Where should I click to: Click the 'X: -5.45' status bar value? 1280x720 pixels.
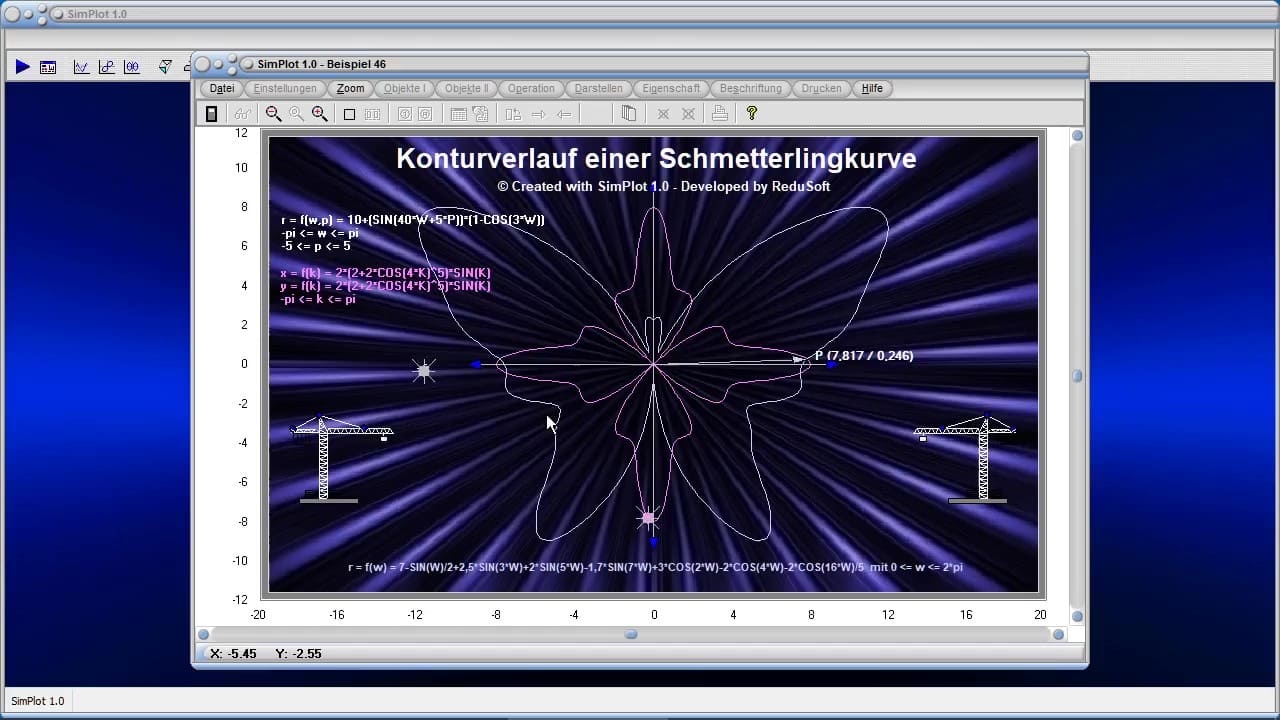233,653
